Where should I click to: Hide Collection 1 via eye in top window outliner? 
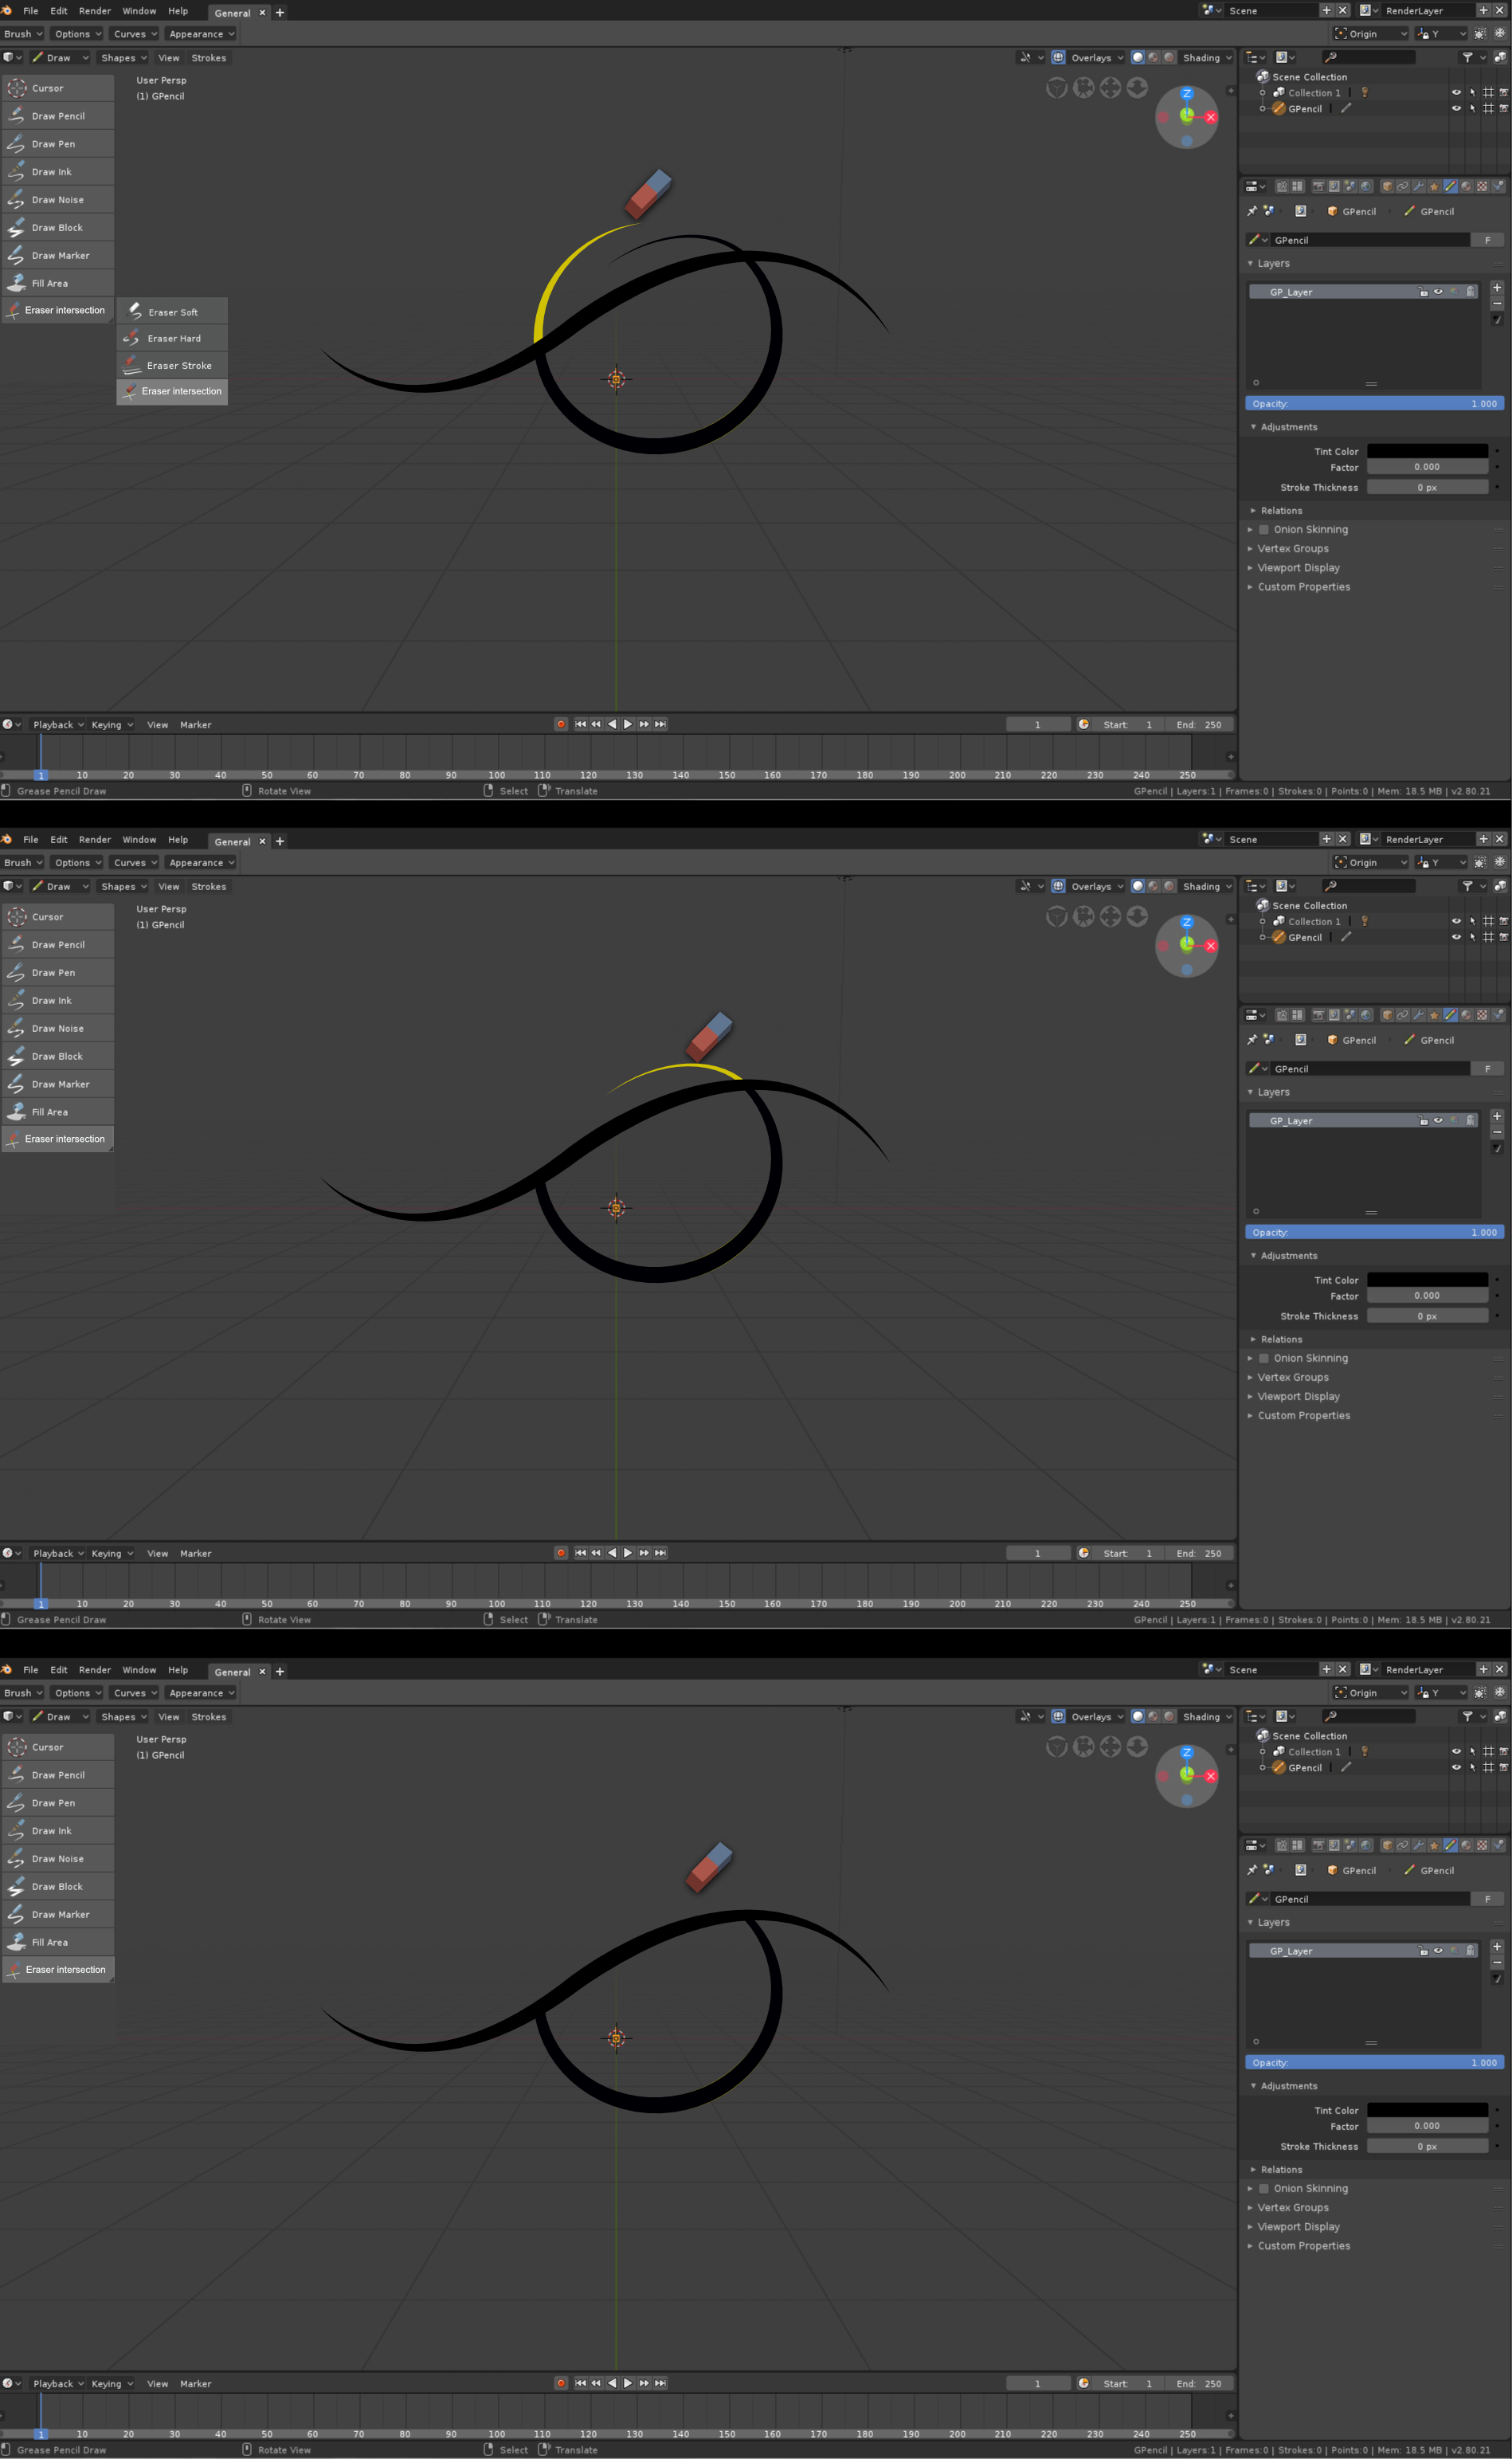[x=1456, y=92]
